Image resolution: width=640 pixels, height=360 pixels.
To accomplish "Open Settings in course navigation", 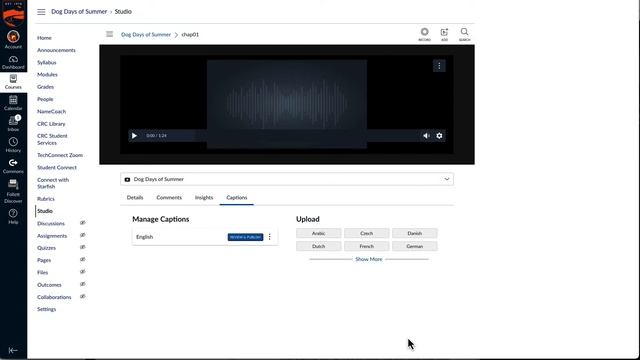I will pyautogui.click(x=47, y=309).
